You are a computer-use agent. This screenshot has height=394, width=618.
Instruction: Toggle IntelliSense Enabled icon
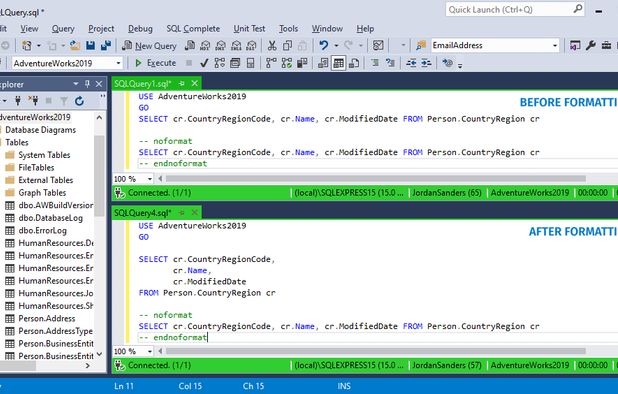pos(250,63)
